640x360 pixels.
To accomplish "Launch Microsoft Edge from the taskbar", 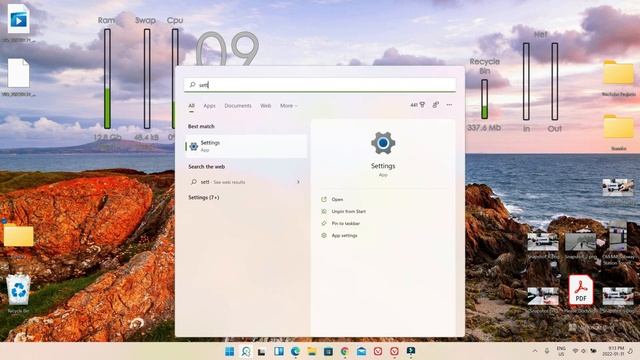I will click(x=296, y=351).
